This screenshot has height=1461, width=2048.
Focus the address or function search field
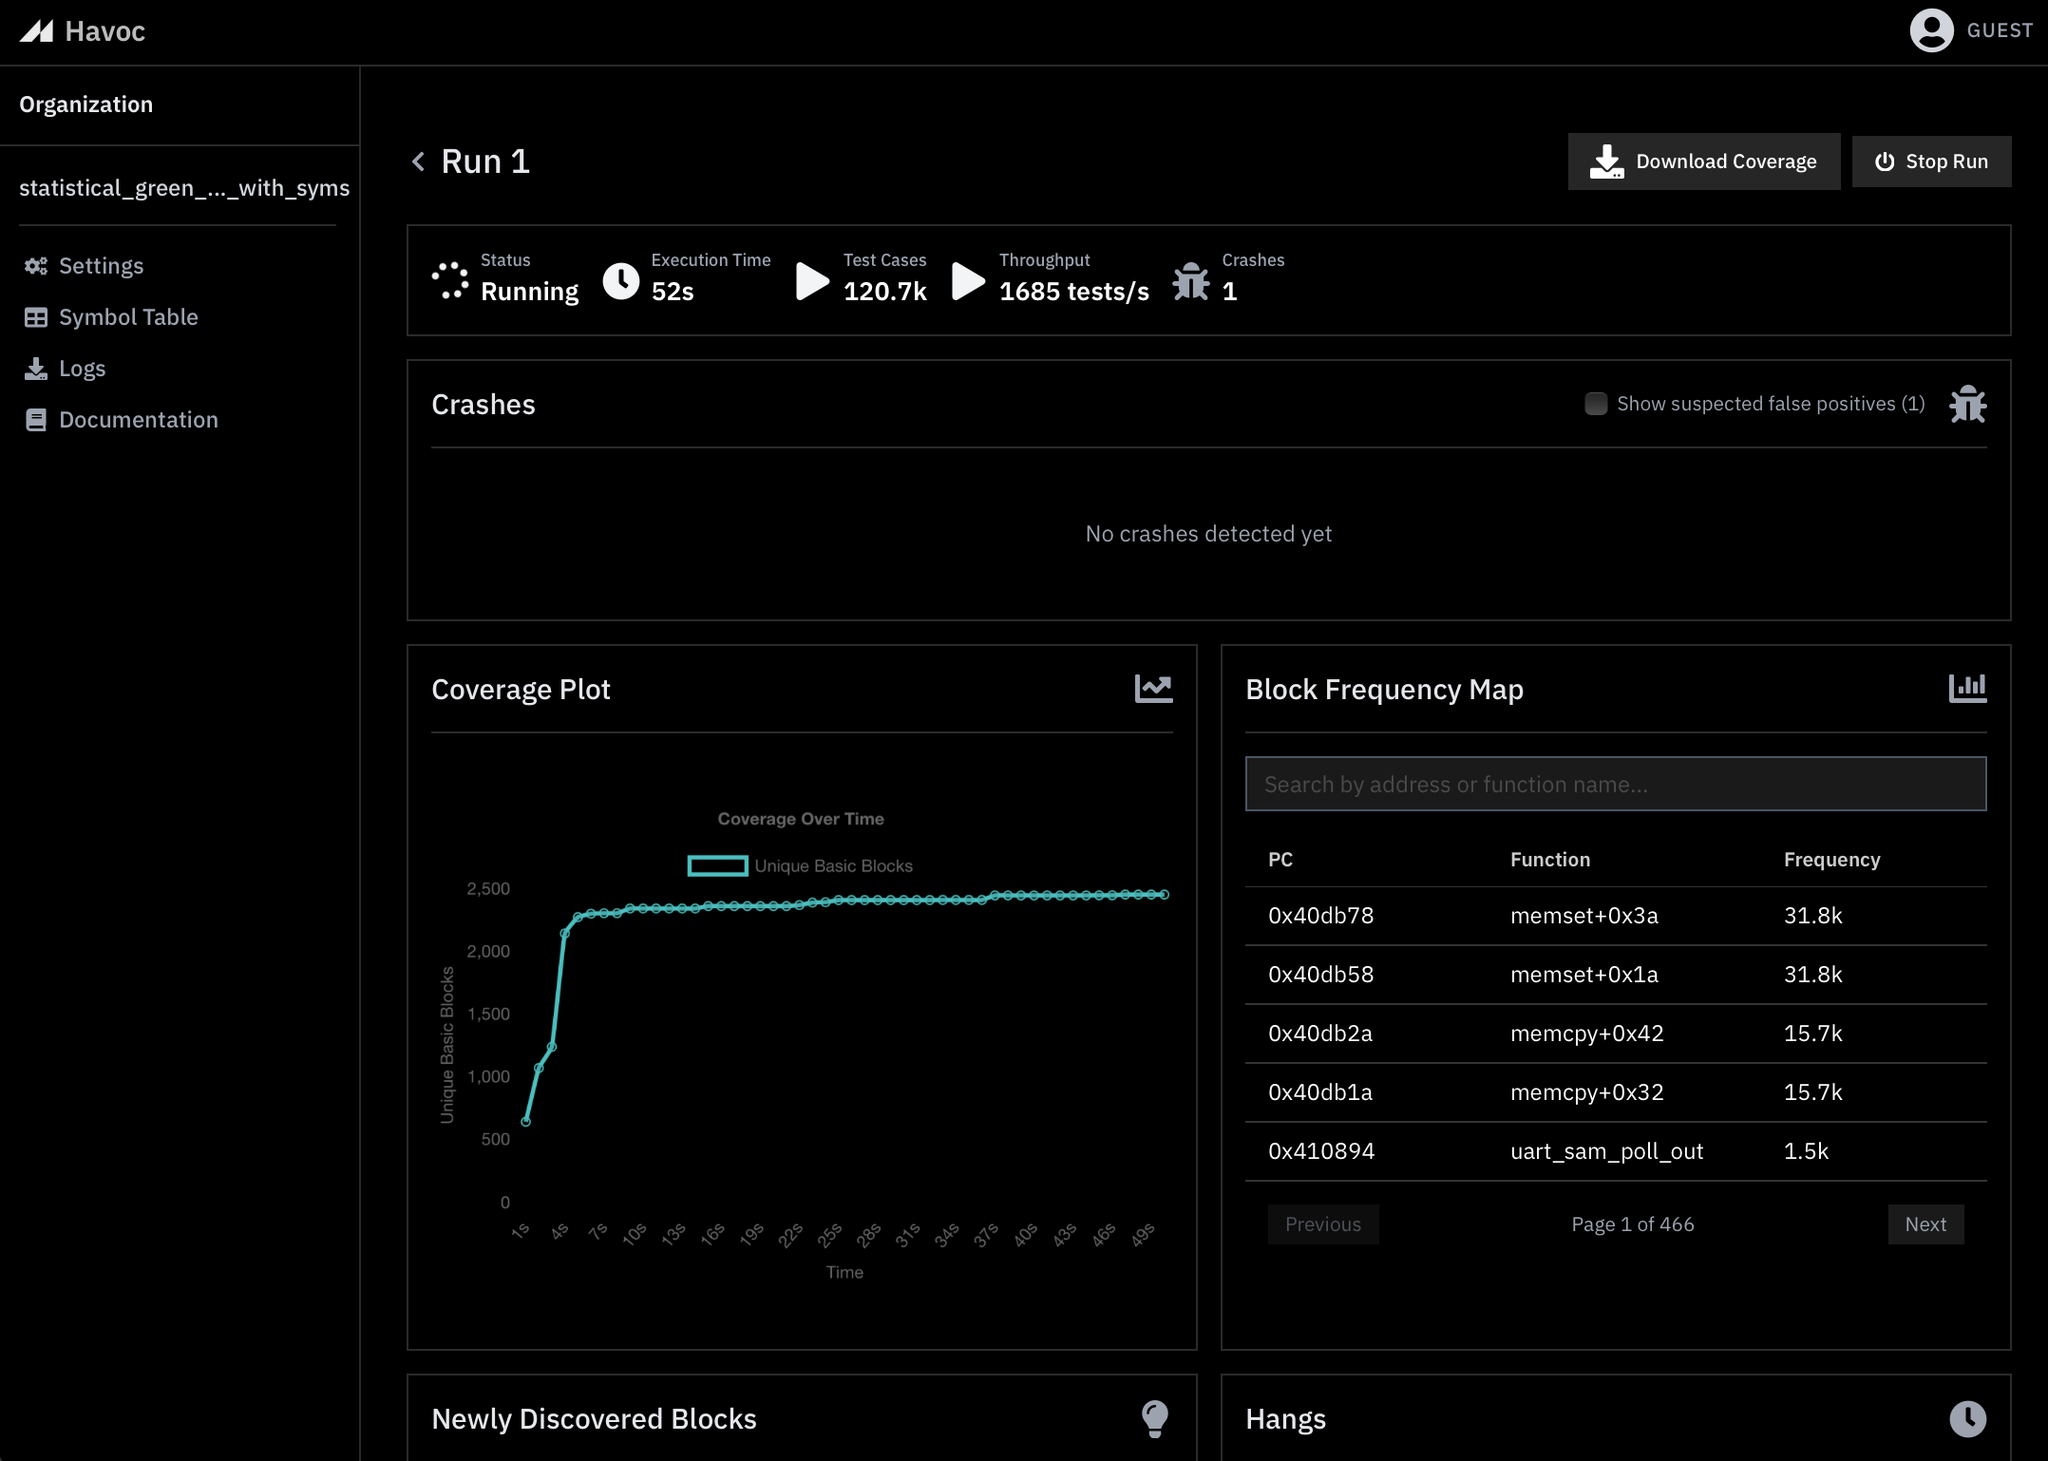pyautogui.click(x=1615, y=784)
